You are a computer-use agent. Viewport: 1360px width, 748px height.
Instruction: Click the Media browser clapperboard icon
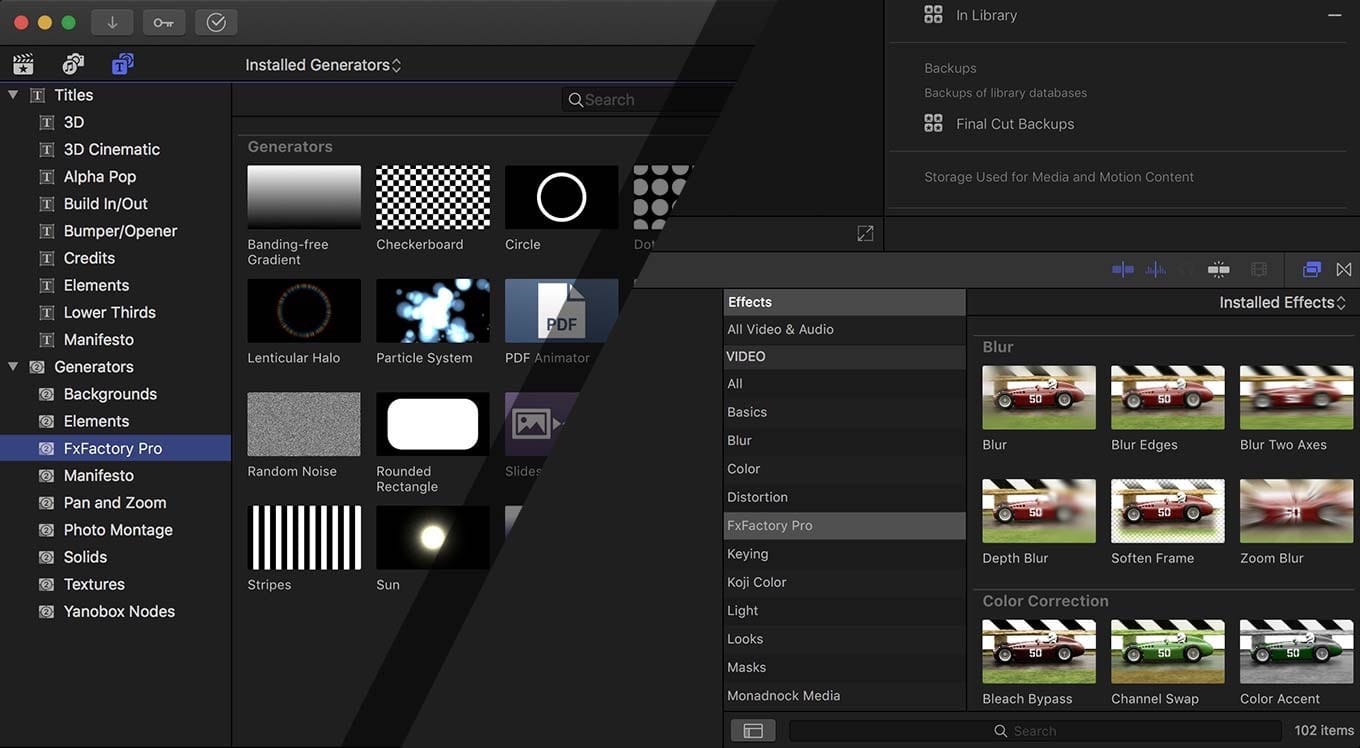coord(23,62)
